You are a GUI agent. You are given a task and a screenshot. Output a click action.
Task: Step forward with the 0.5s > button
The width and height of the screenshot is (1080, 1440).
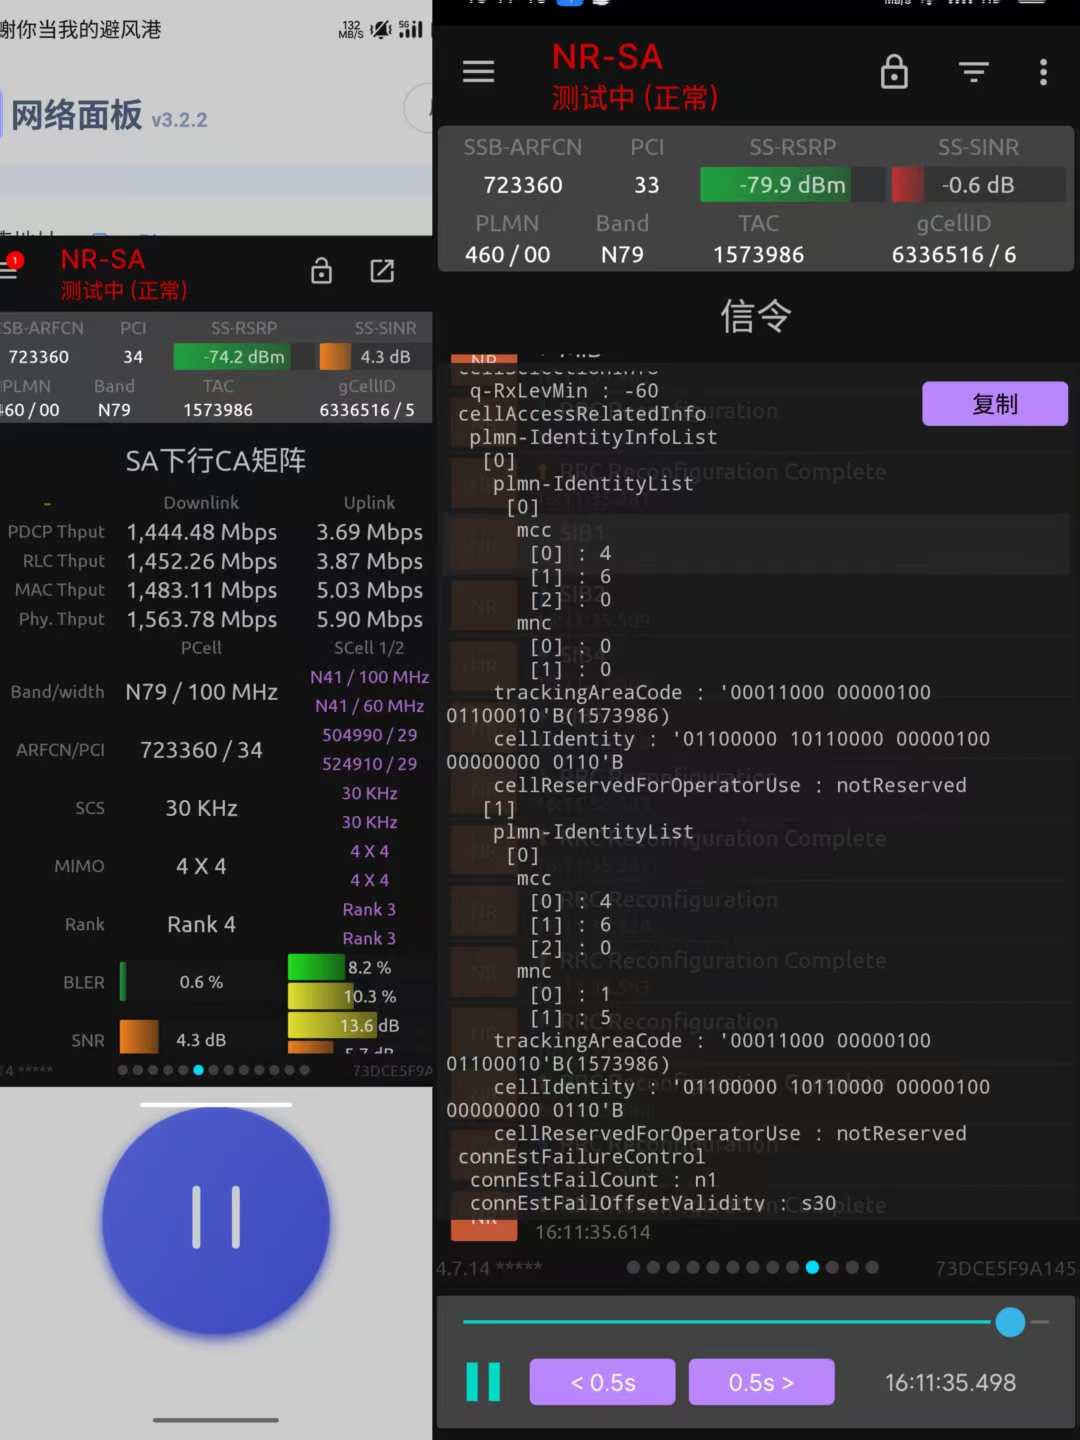click(761, 1382)
